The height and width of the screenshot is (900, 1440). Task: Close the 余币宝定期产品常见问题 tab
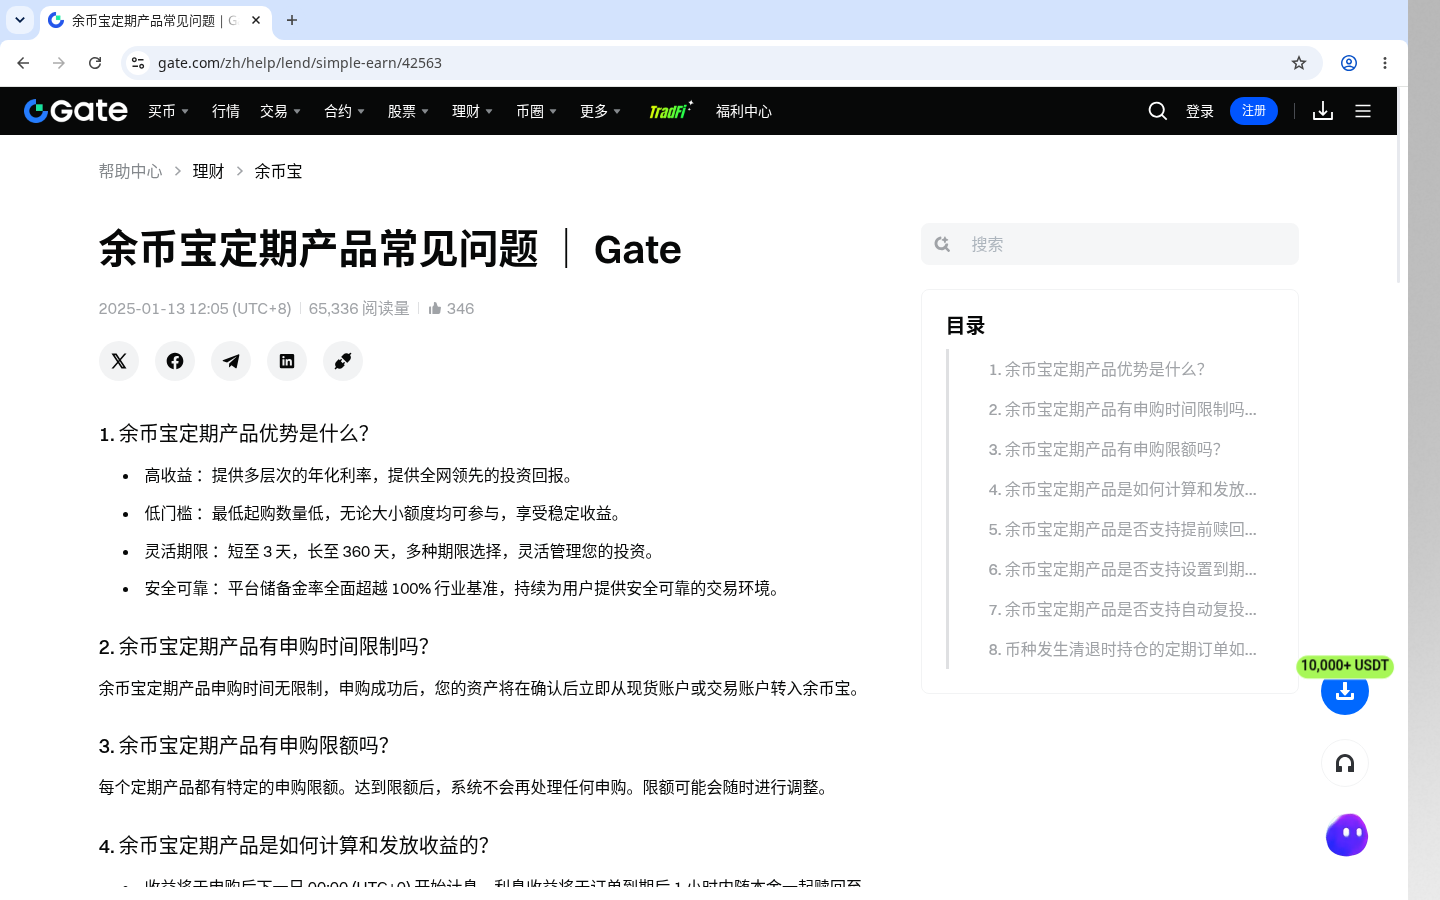256,20
